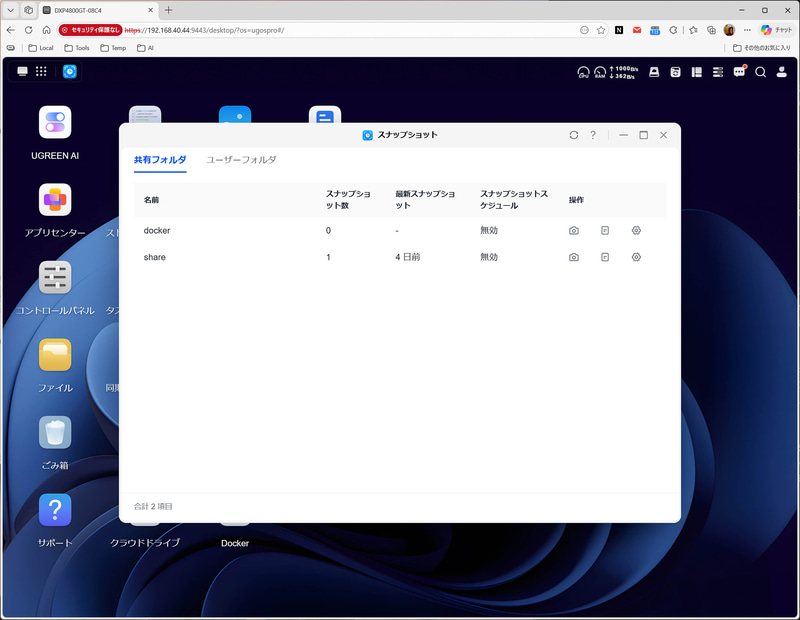Image resolution: width=800 pixels, height=620 pixels.
Task: Open the アプリセンター app
Action: pyautogui.click(x=55, y=200)
